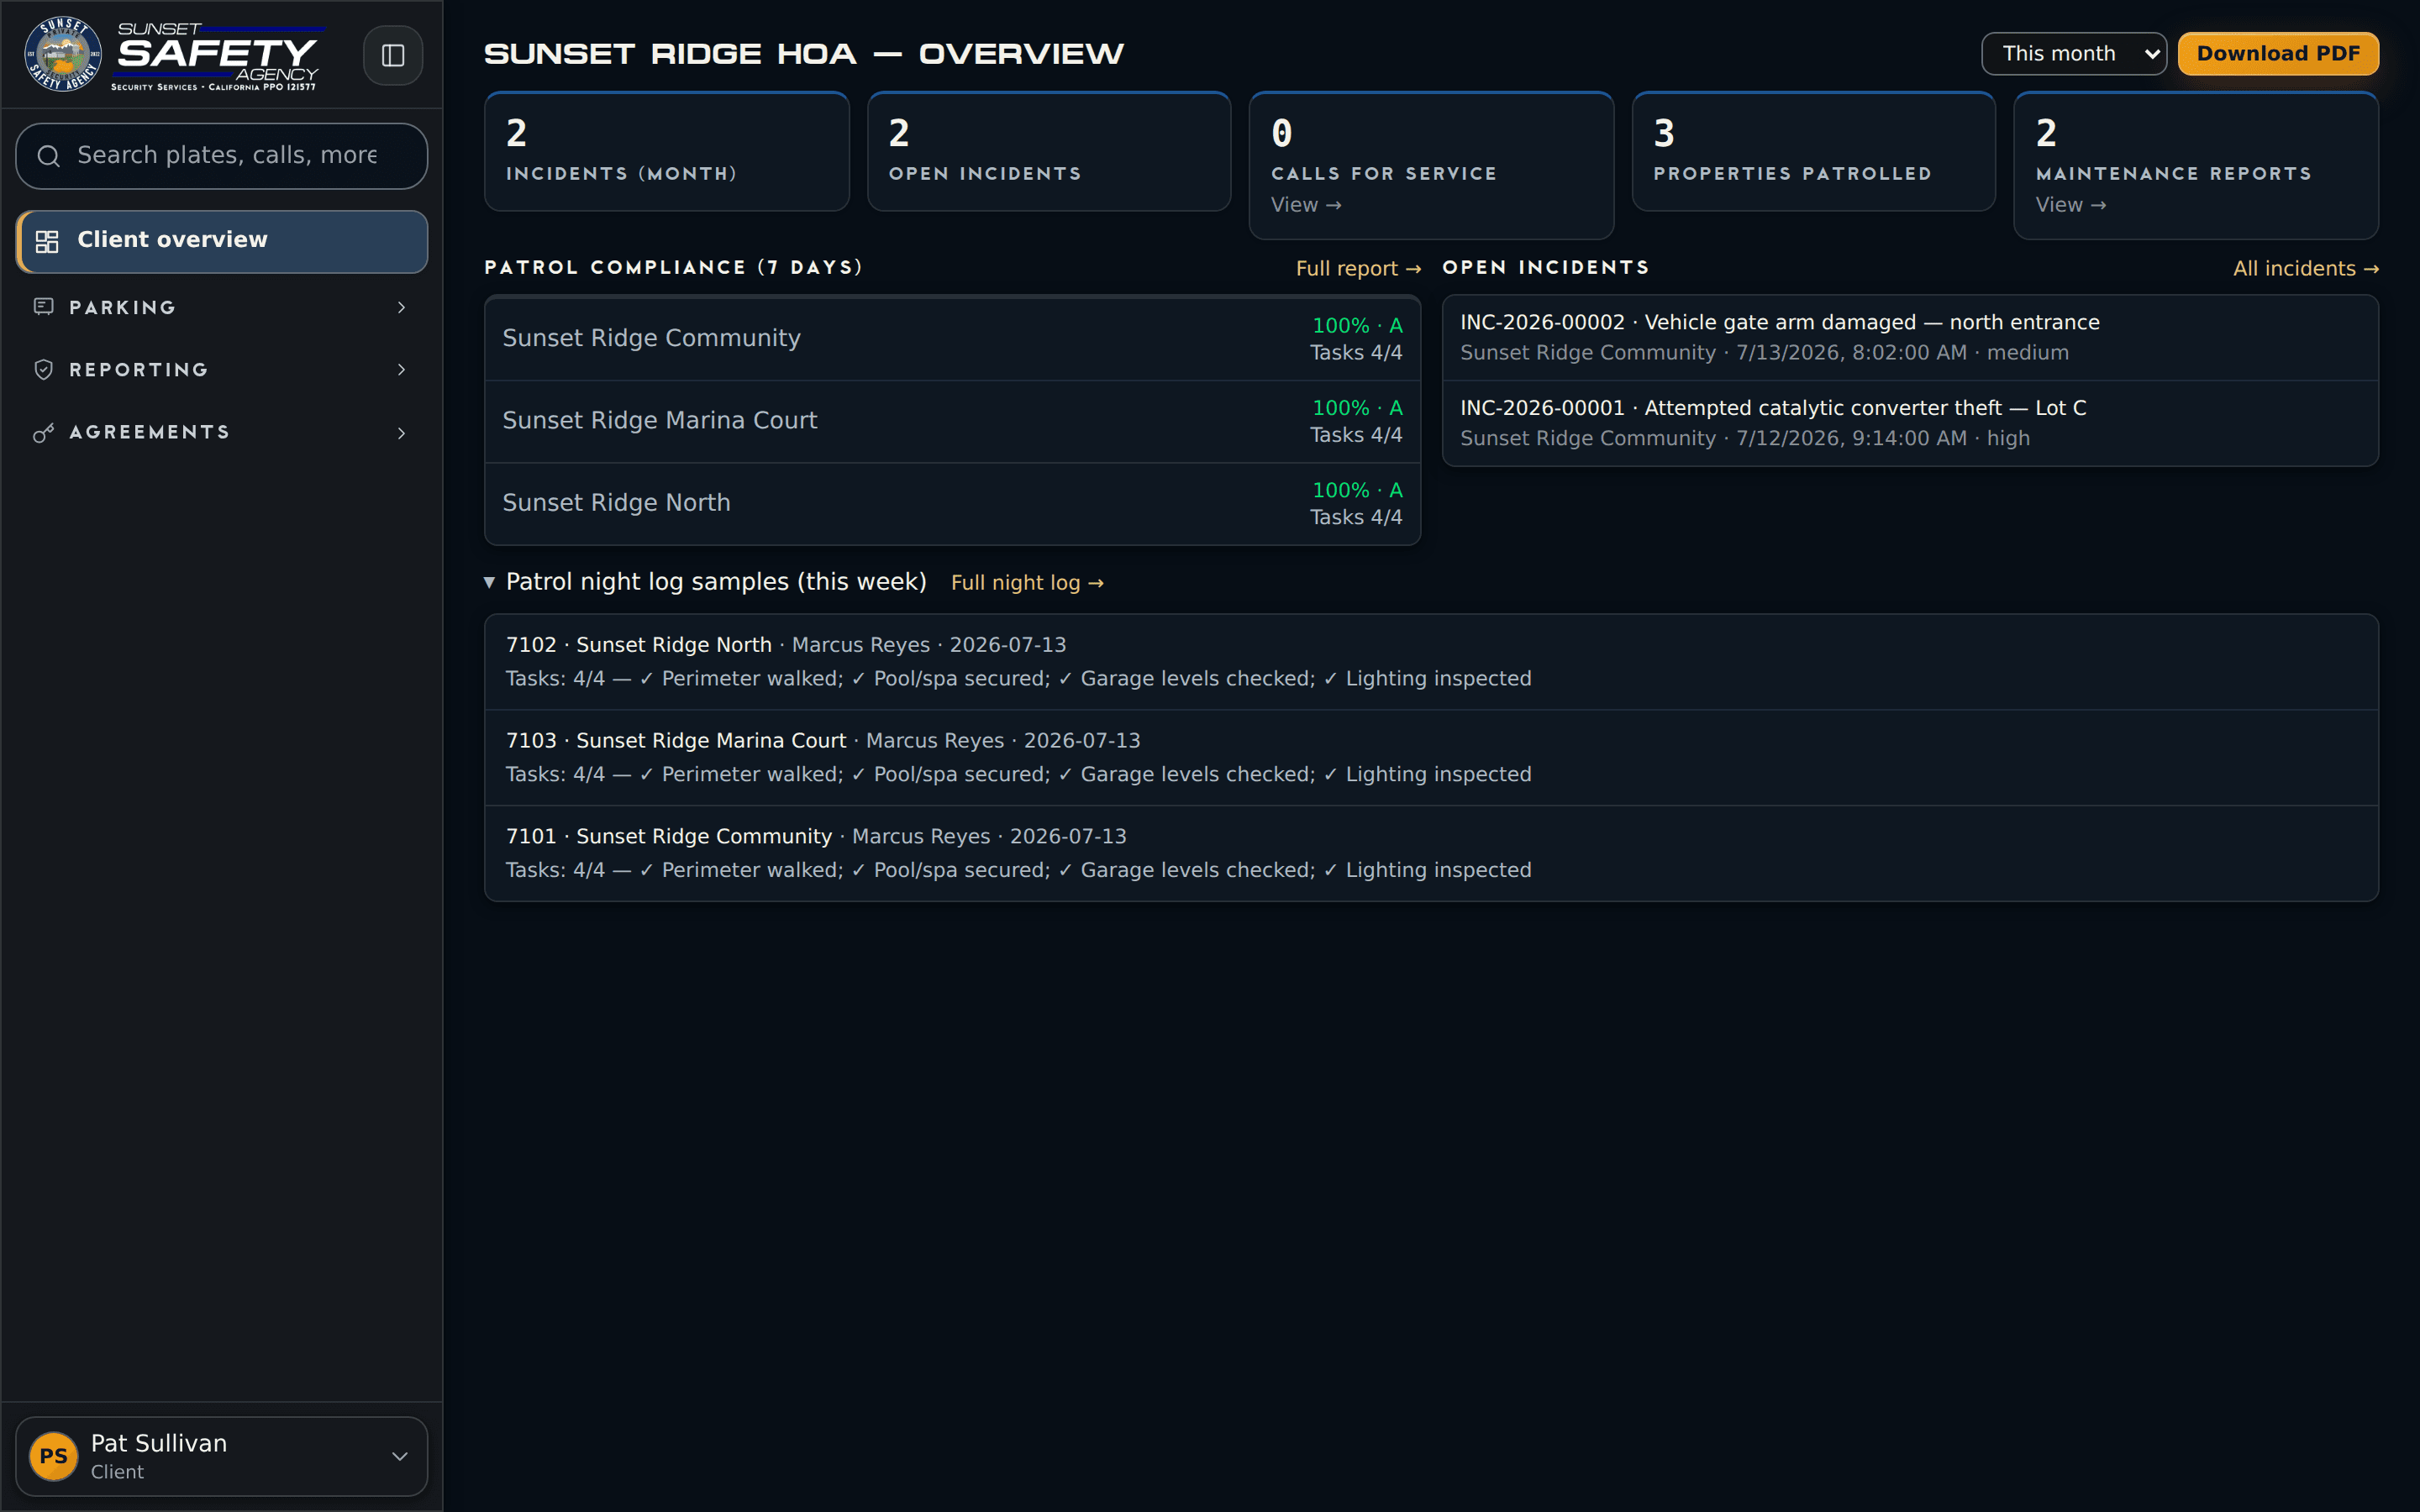Image resolution: width=2420 pixels, height=1512 pixels.
Task: Open the Parking menu item
Action: click(x=222, y=307)
